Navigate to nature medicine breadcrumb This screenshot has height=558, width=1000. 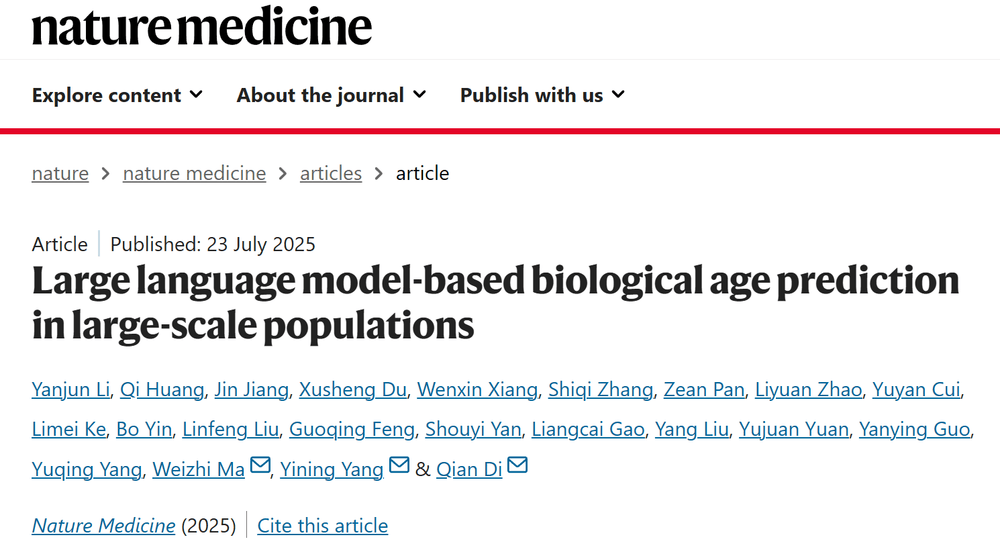(194, 173)
